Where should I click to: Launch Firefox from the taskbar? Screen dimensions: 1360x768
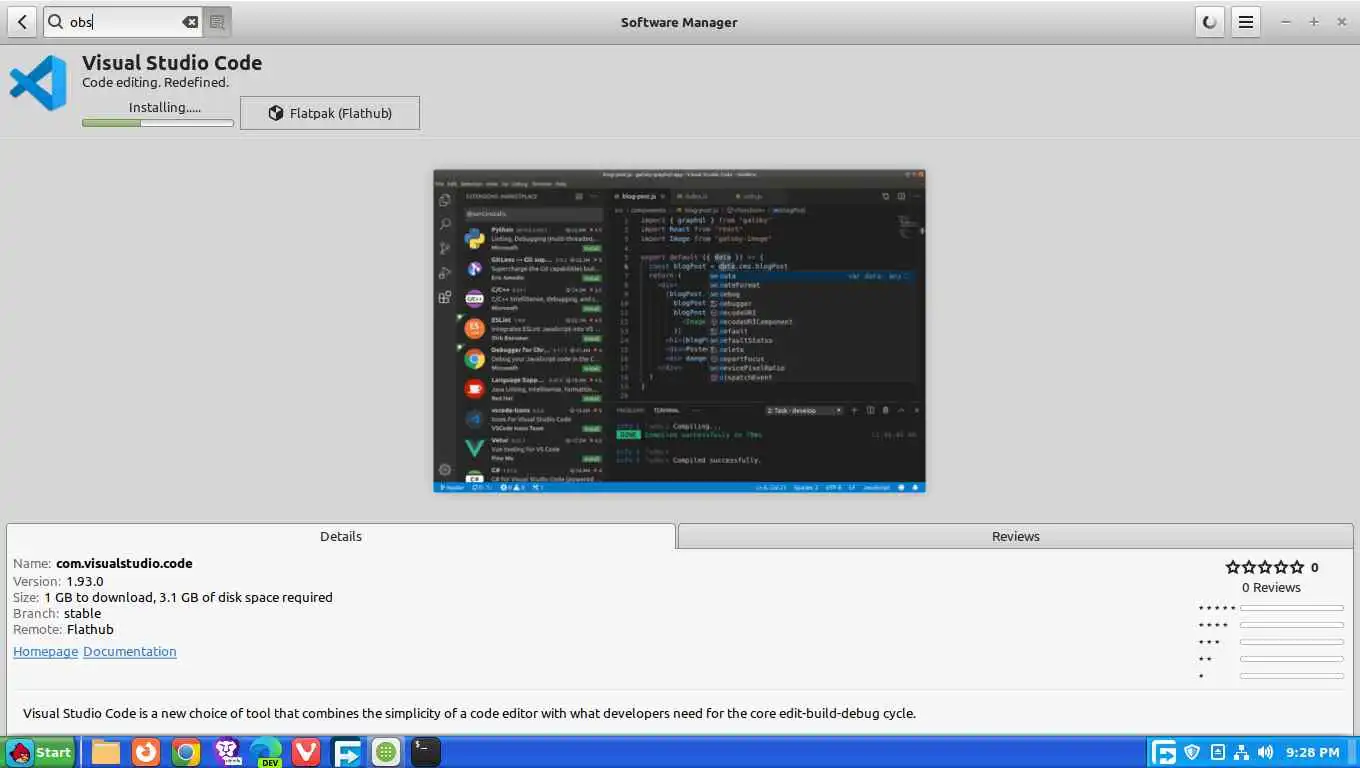point(146,752)
